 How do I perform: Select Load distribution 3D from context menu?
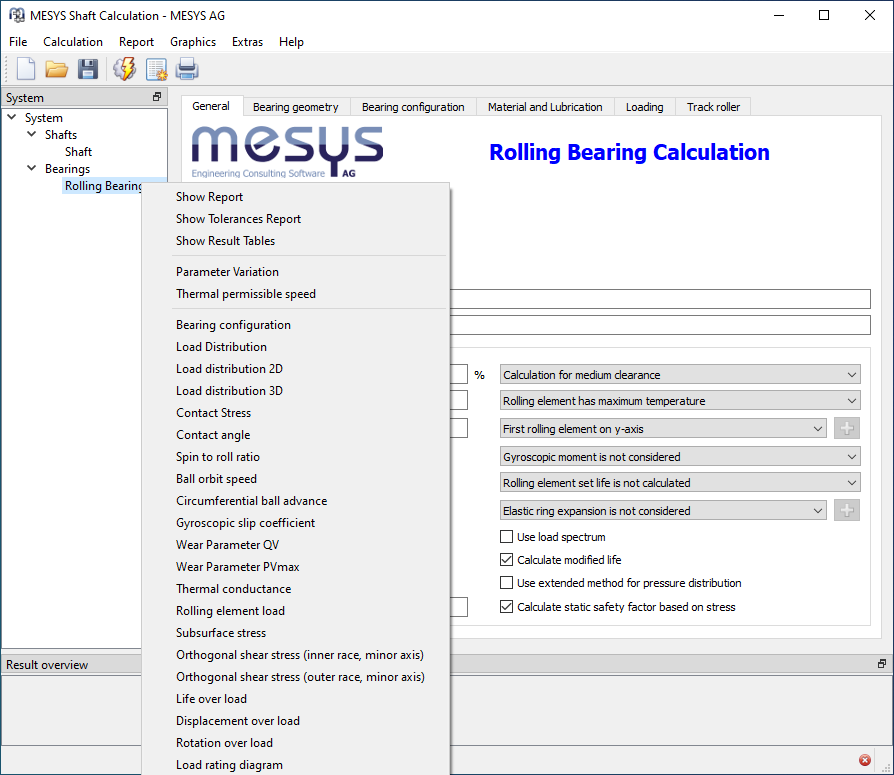tap(229, 391)
